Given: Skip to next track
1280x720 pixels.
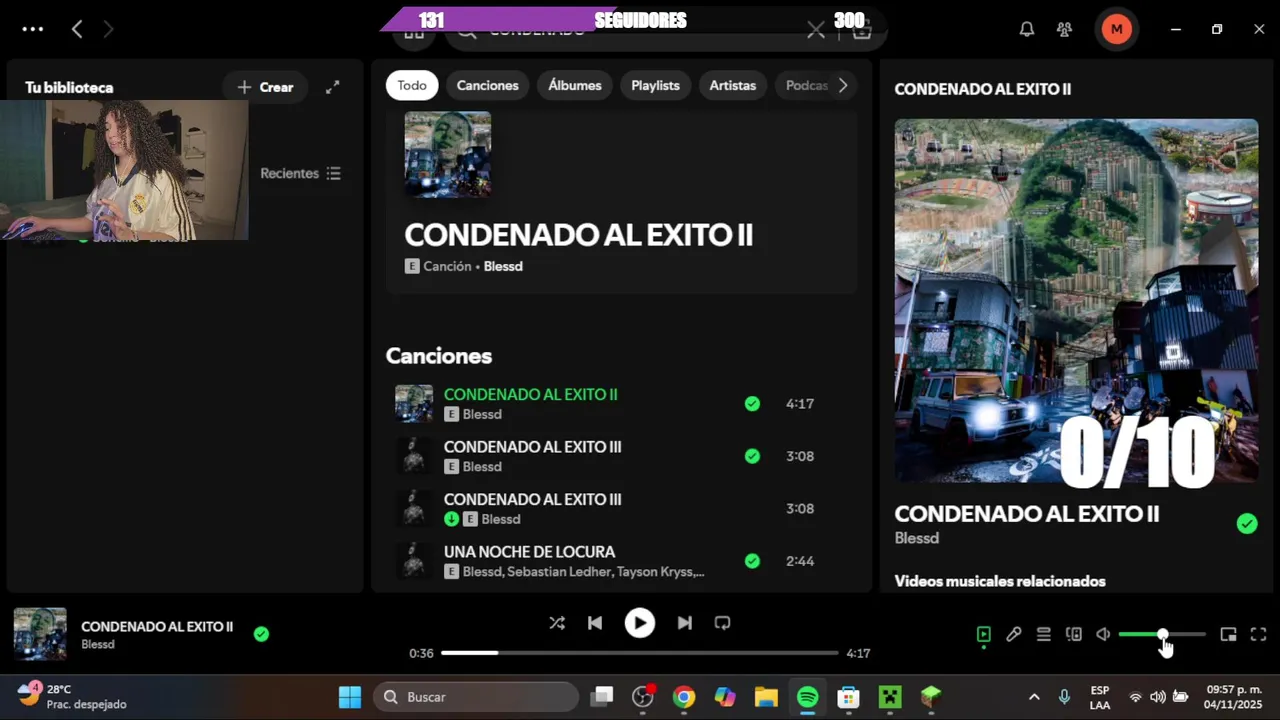Looking at the screenshot, I should [684, 623].
